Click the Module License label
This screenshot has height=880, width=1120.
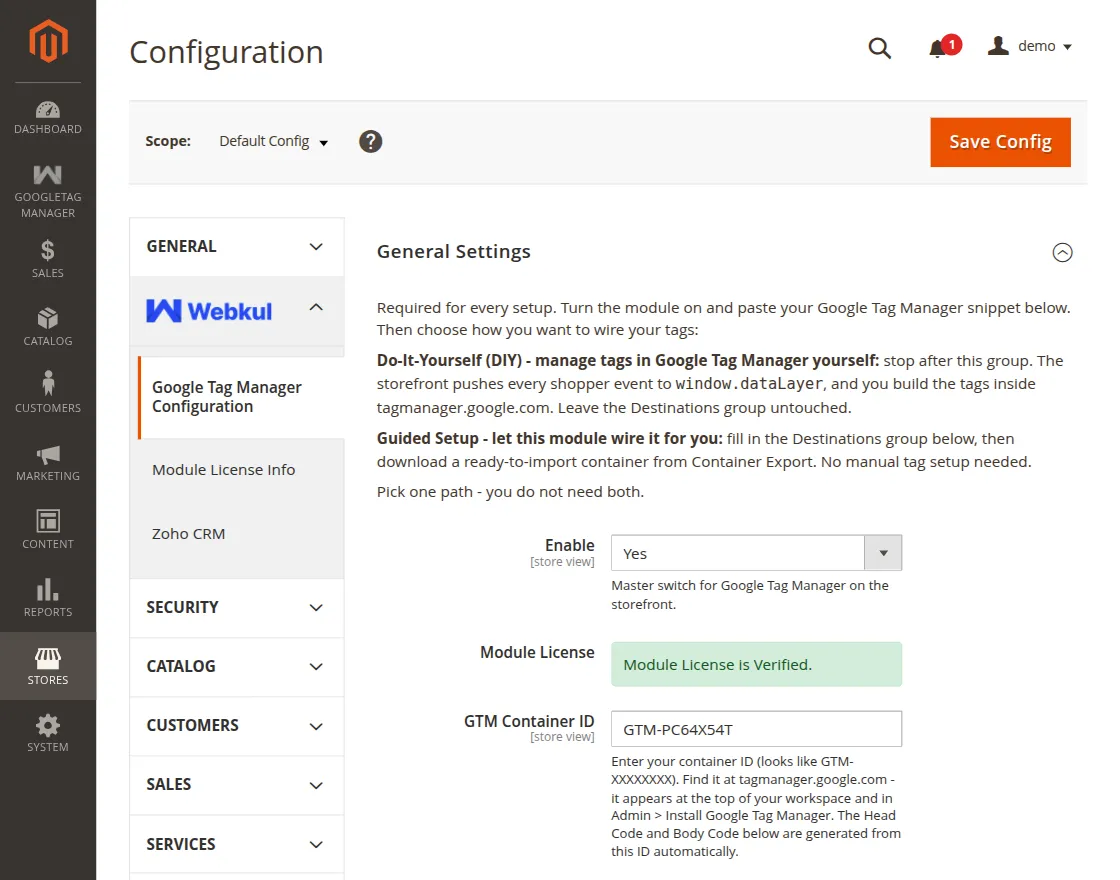tap(537, 652)
